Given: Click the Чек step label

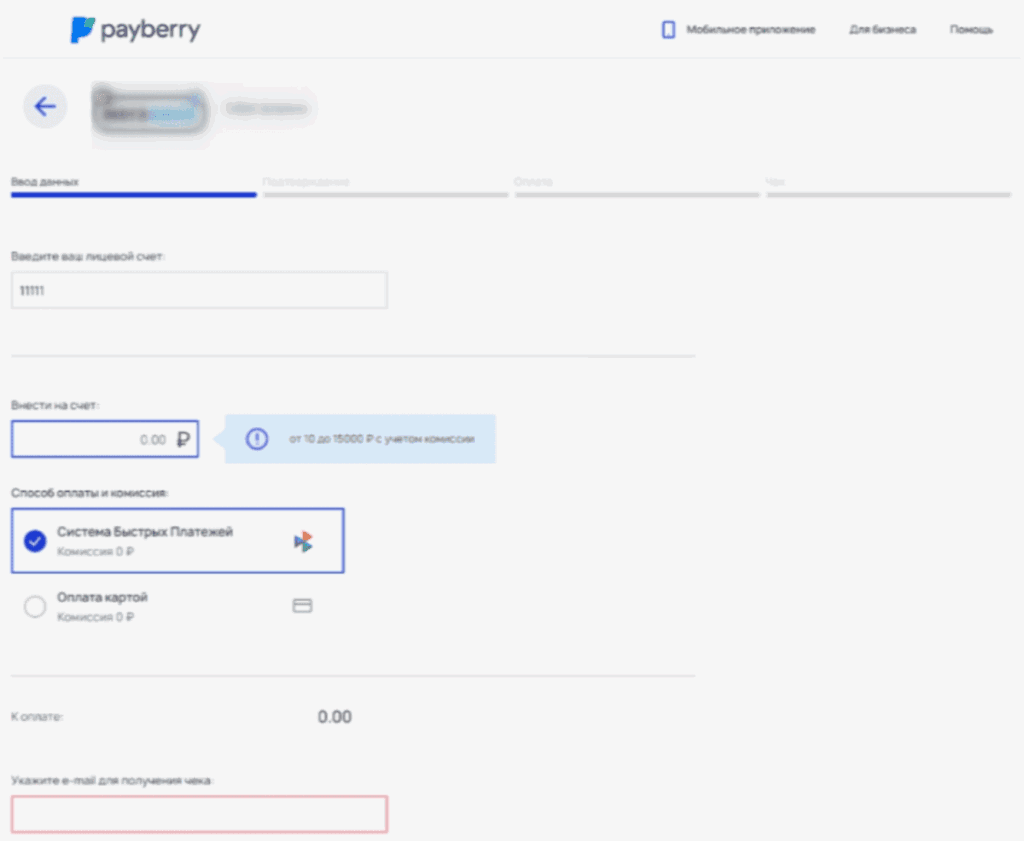Looking at the screenshot, I should tap(778, 182).
